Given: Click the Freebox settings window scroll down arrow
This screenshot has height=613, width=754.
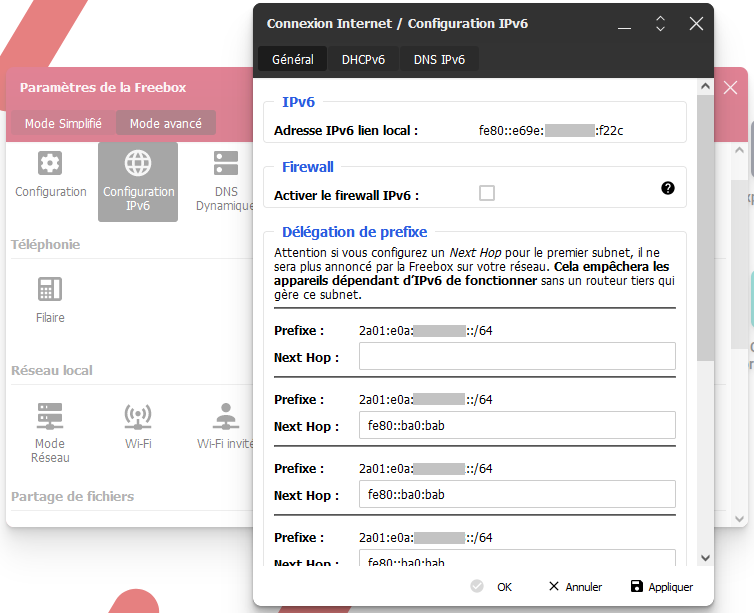Looking at the screenshot, I should click(x=740, y=519).
